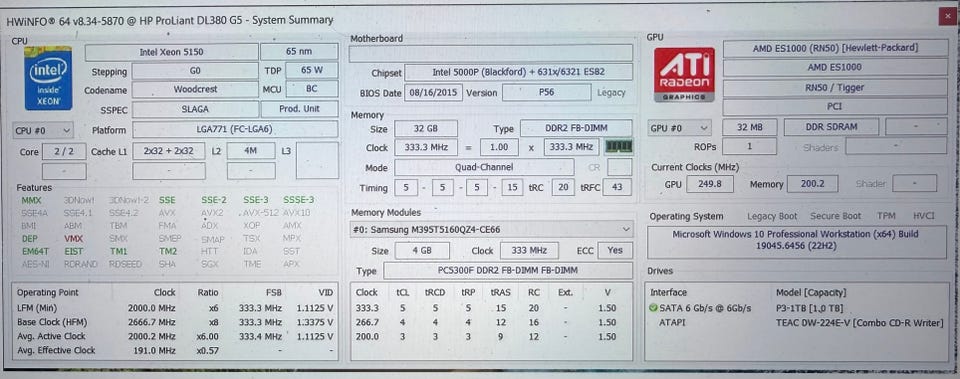Click the DEP feature label
Image resolution: width=960 pixels, height=379 pixels.
[x=29, y=238]
